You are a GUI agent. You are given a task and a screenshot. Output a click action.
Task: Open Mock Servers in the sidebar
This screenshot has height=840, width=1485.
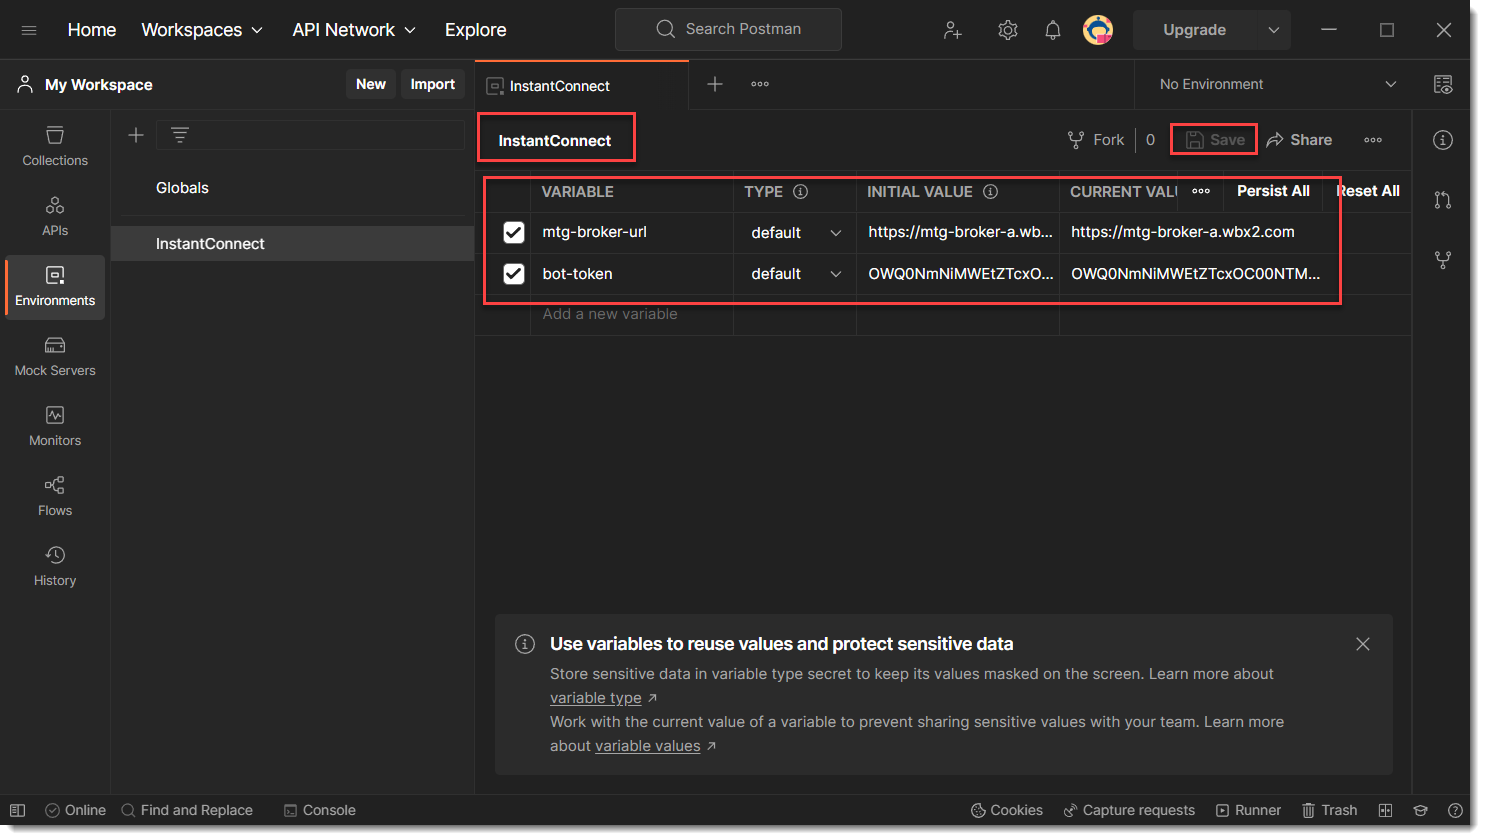[x=55, y=356]
